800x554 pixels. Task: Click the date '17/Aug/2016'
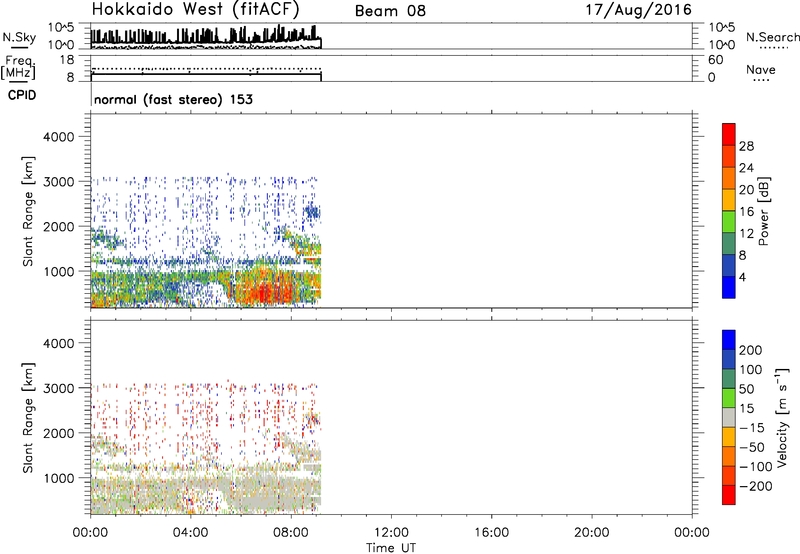tap(638, 10)
